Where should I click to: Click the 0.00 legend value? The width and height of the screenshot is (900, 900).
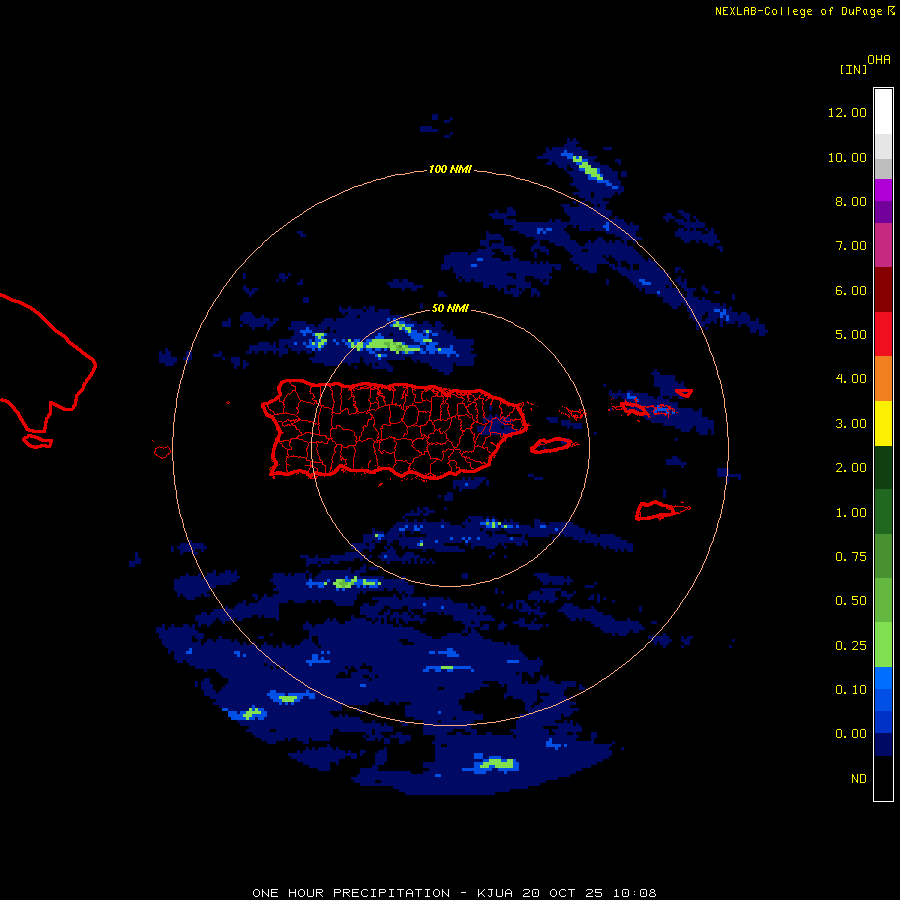[x=851, y=734]
